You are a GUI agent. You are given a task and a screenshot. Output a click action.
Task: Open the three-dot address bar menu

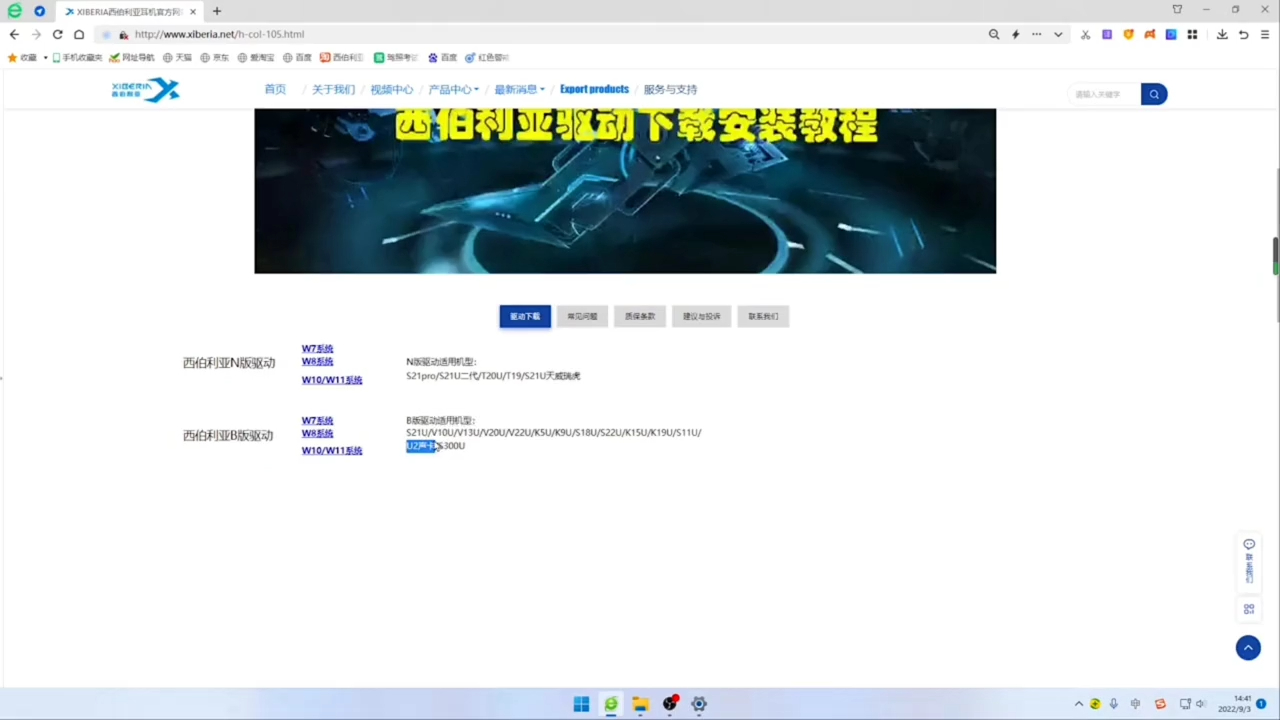pyautogui.click(x=1037, y=34)
